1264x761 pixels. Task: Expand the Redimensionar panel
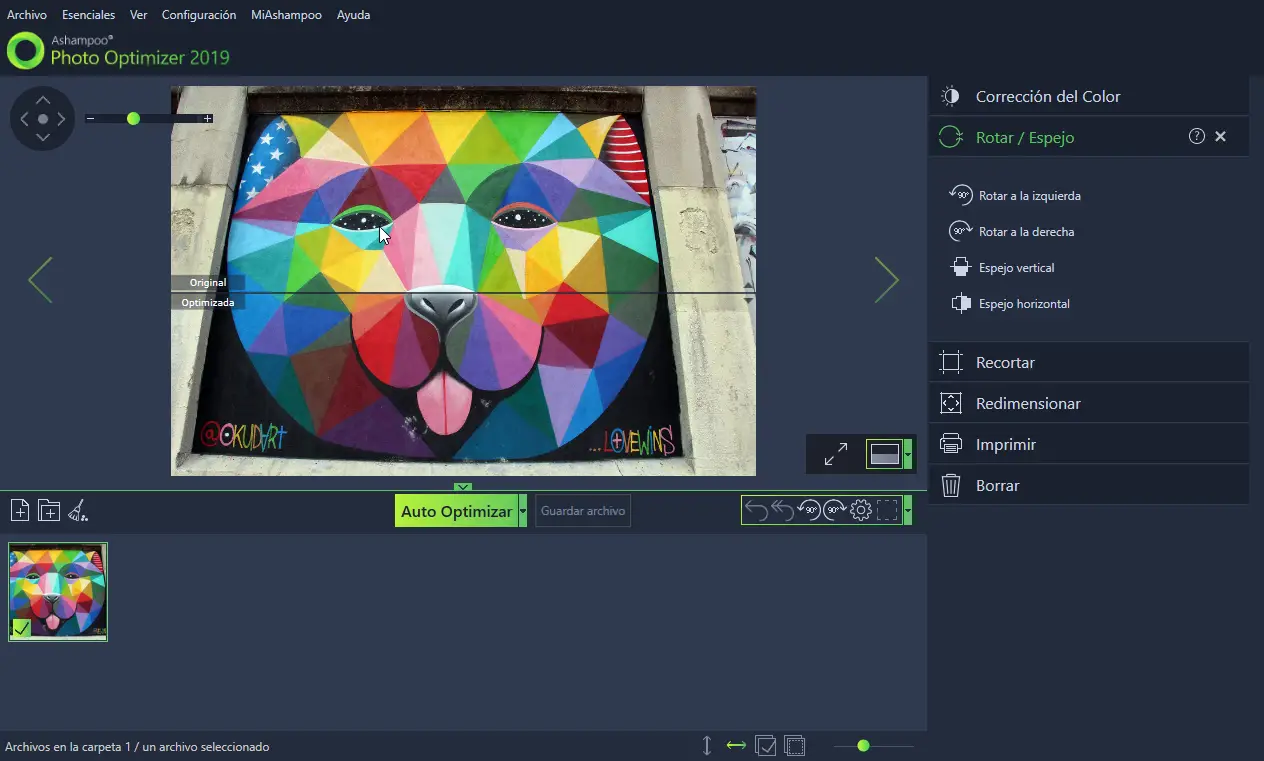1088,404
